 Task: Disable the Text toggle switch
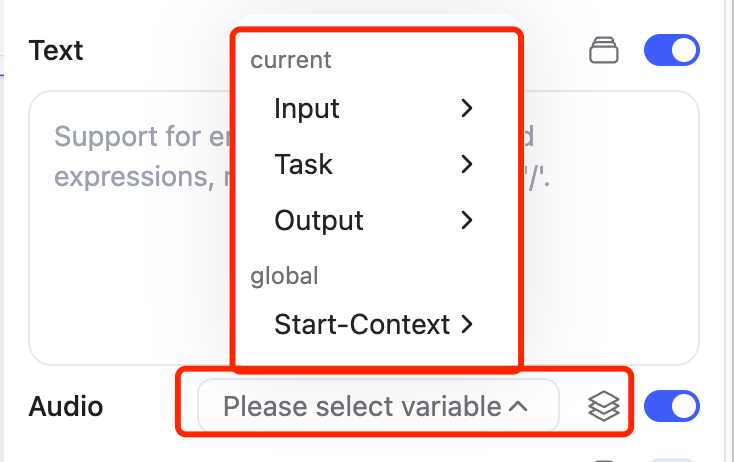click(671, 50)
